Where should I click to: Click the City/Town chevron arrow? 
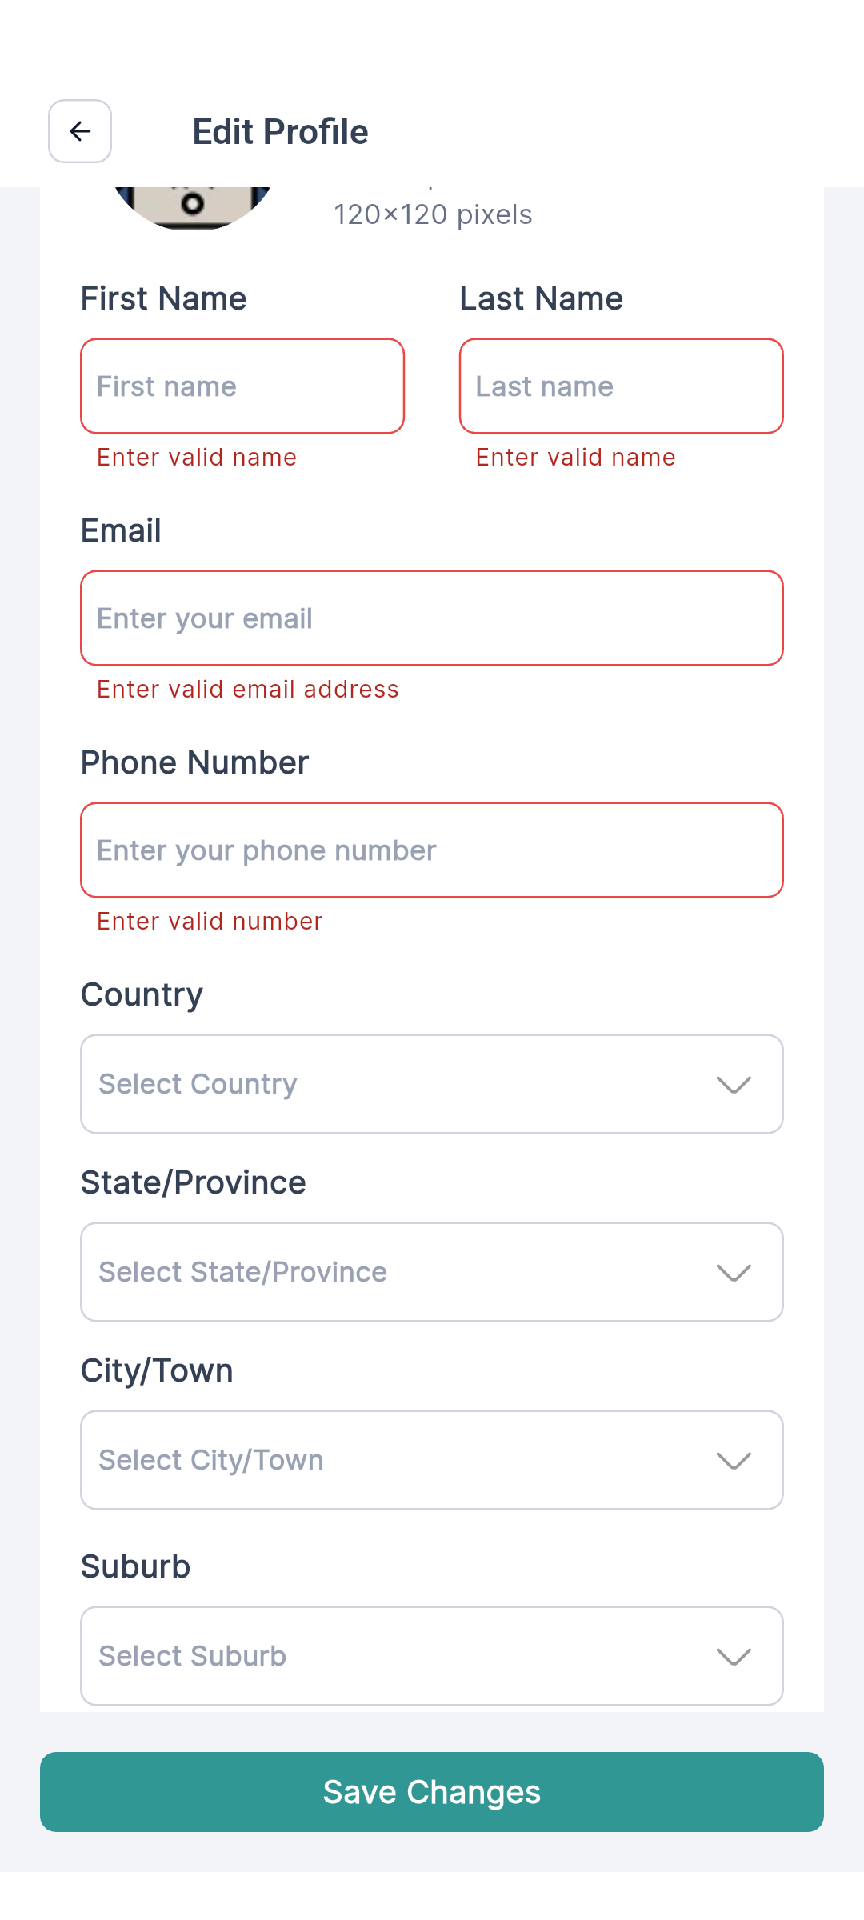(x=734, y=1461)
